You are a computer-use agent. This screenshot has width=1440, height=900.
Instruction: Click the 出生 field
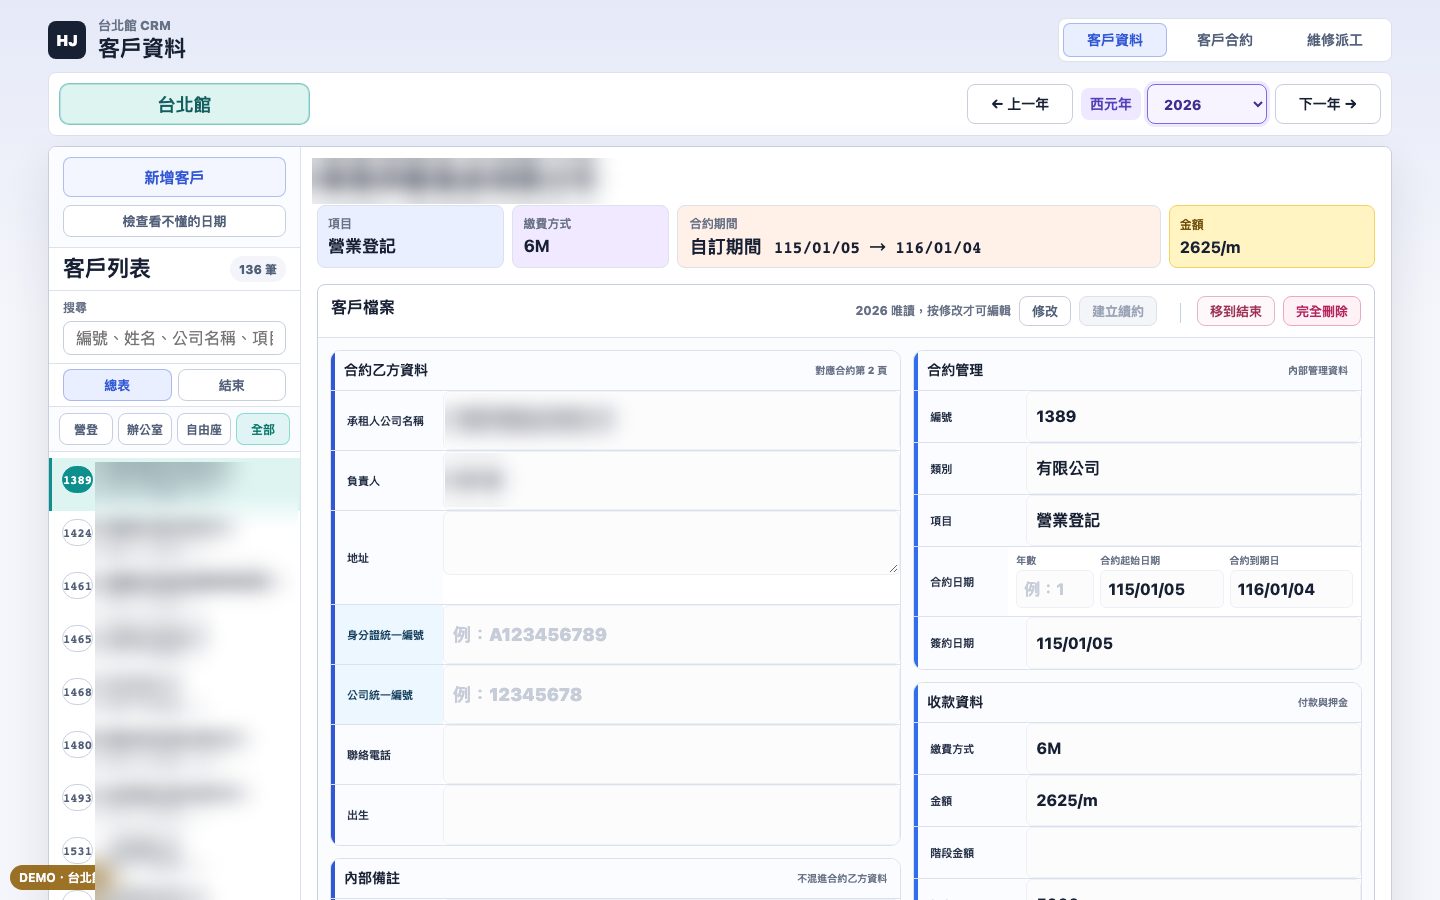(671, 814)
